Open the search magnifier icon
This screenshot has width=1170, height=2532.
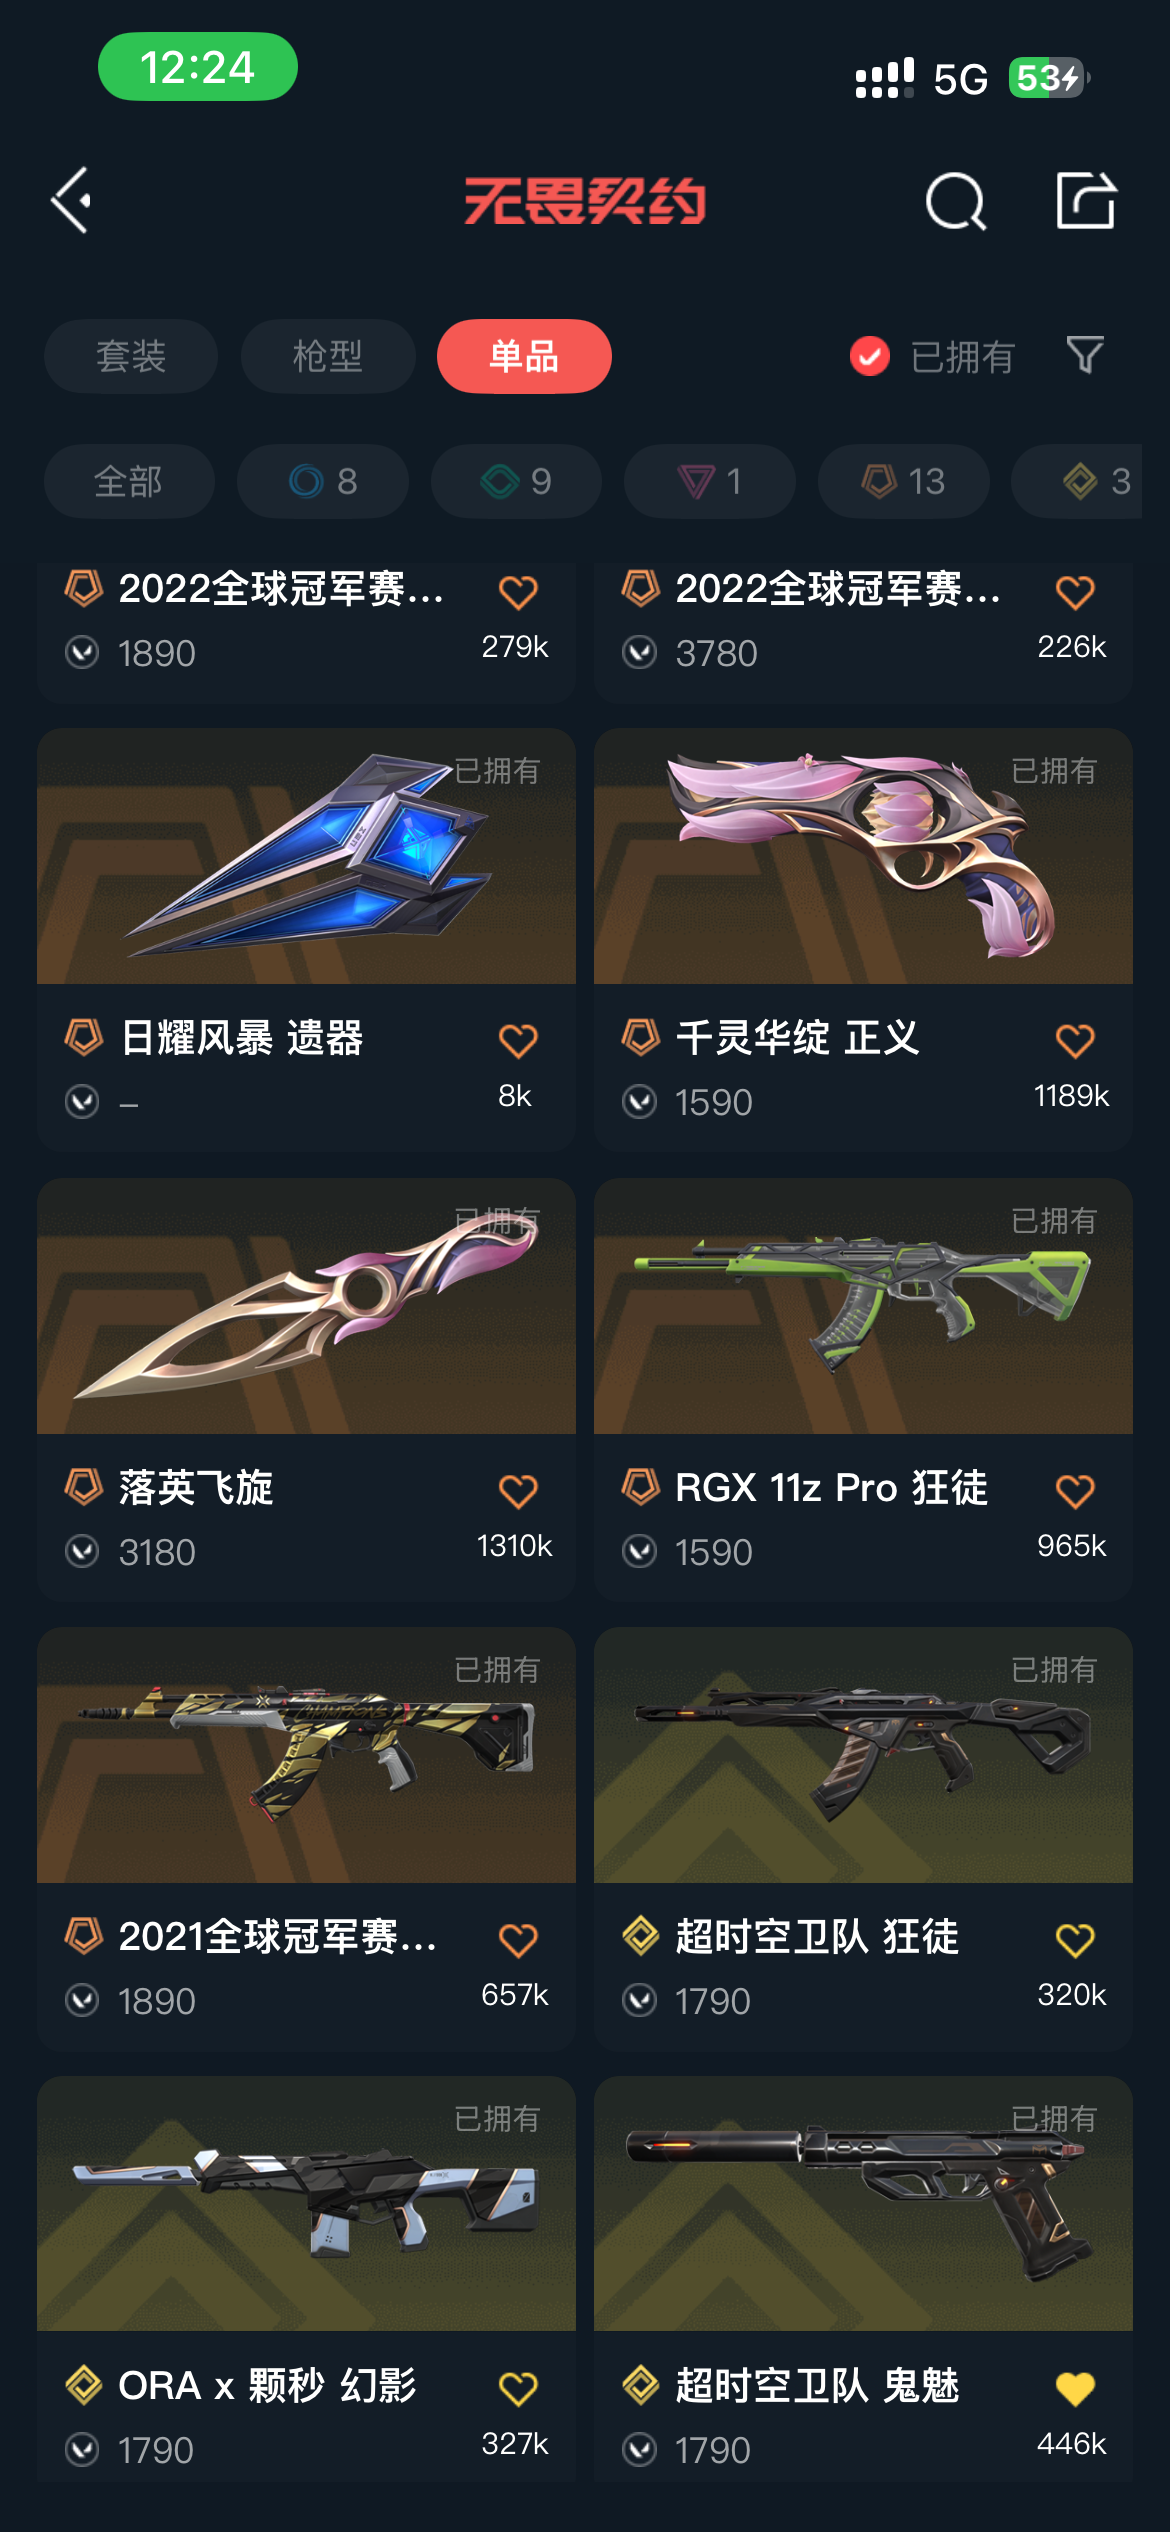[955, 201]
